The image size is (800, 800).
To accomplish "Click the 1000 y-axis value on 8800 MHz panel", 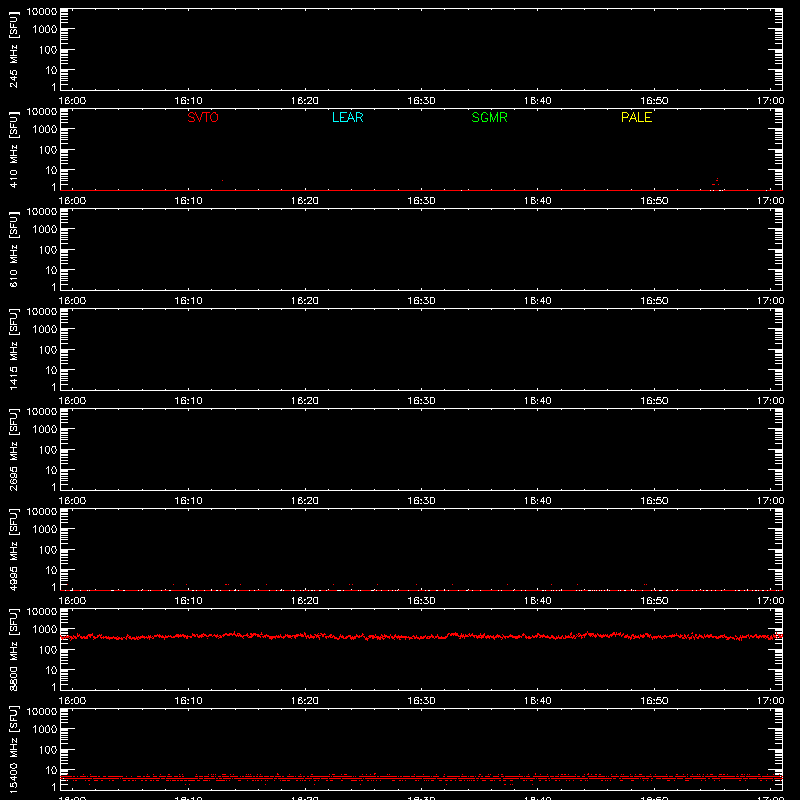I will (45, 629).
